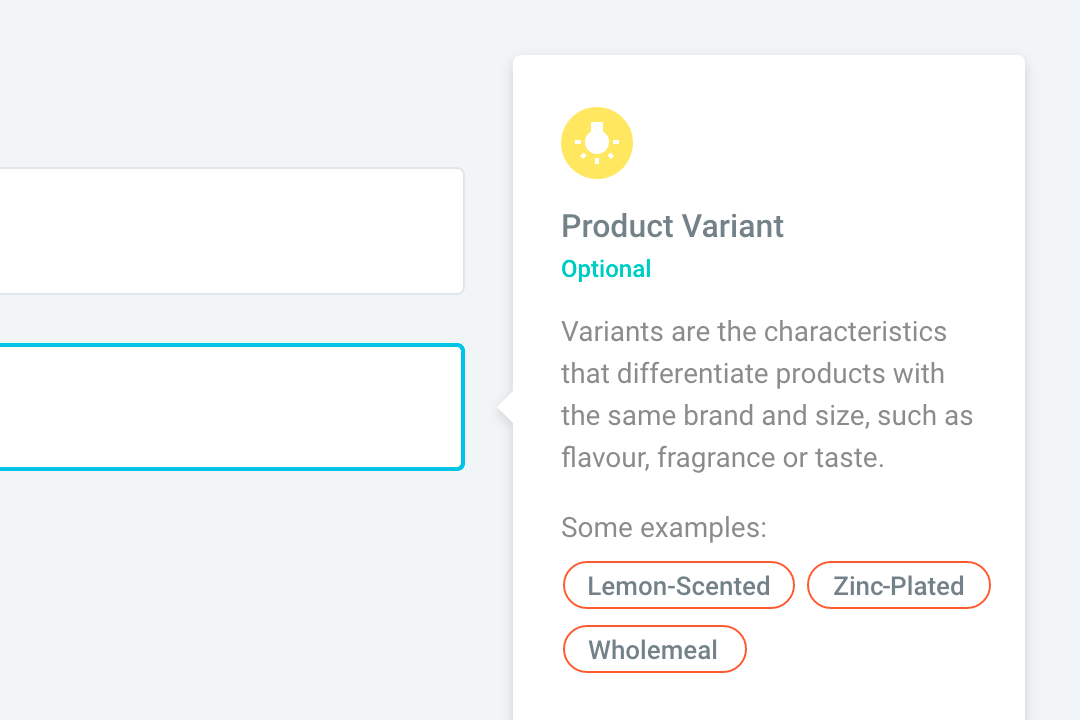Click the word "flavour" in the description

click(605, 457)
